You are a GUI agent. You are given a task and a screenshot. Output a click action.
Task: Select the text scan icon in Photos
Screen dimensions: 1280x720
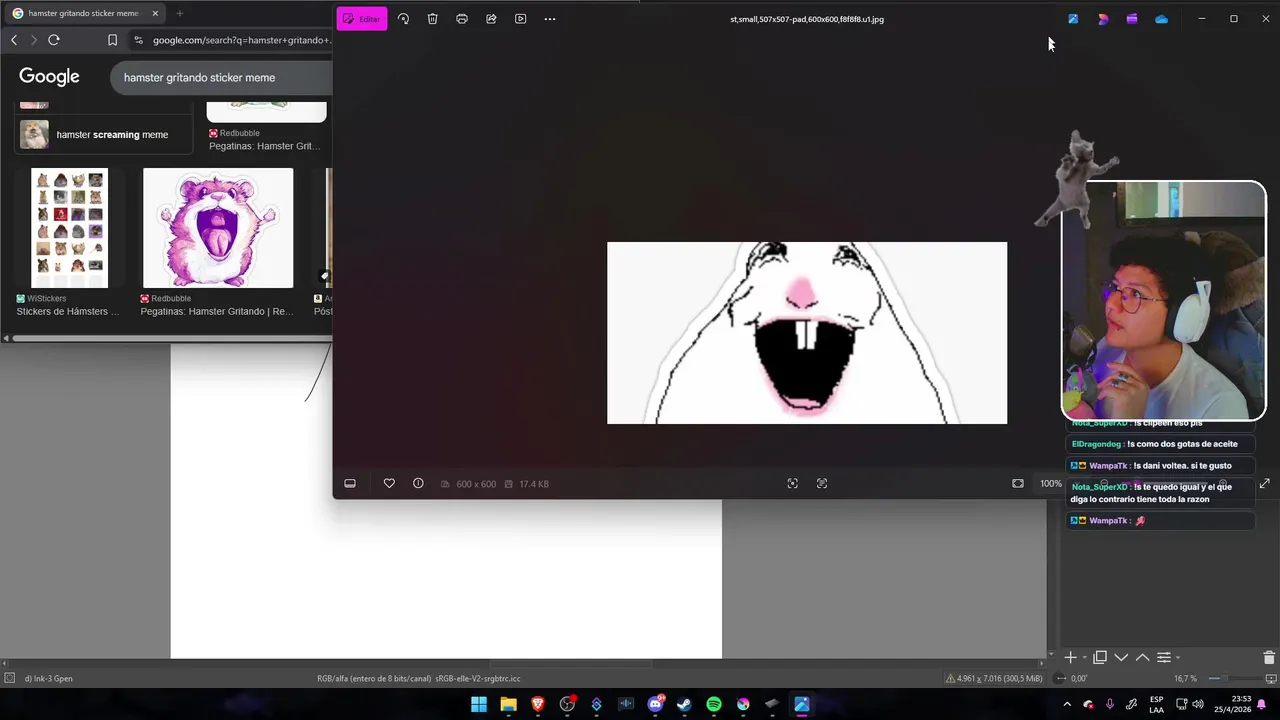(822, 483)
